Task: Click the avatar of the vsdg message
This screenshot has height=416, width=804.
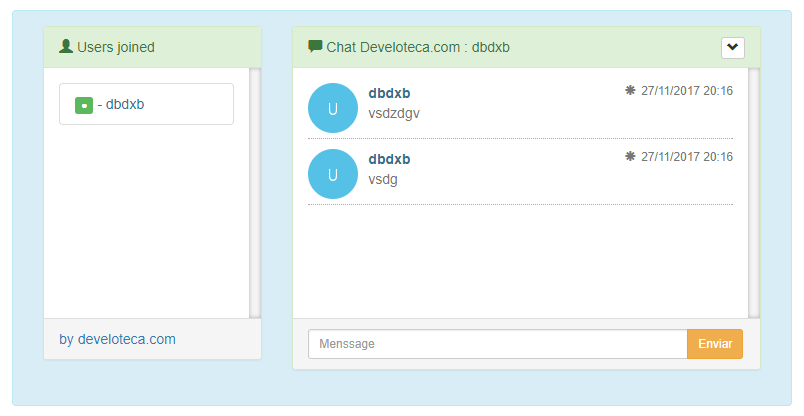Action: click(333, 174)
